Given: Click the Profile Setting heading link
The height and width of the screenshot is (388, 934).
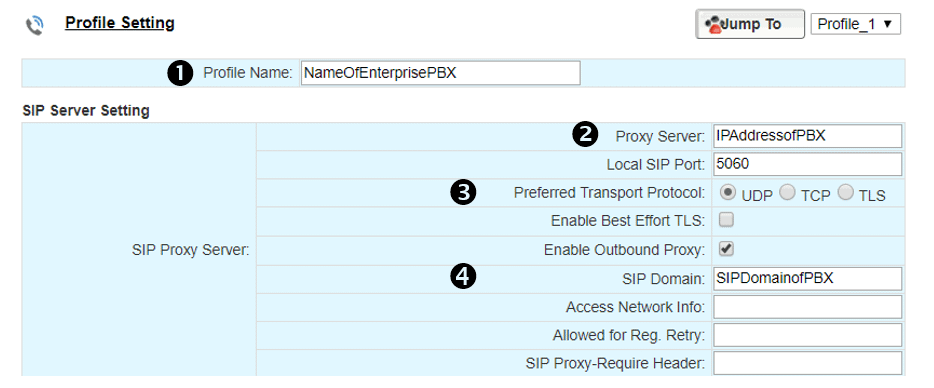Looking at the screenshot, I should click(120, 23).
